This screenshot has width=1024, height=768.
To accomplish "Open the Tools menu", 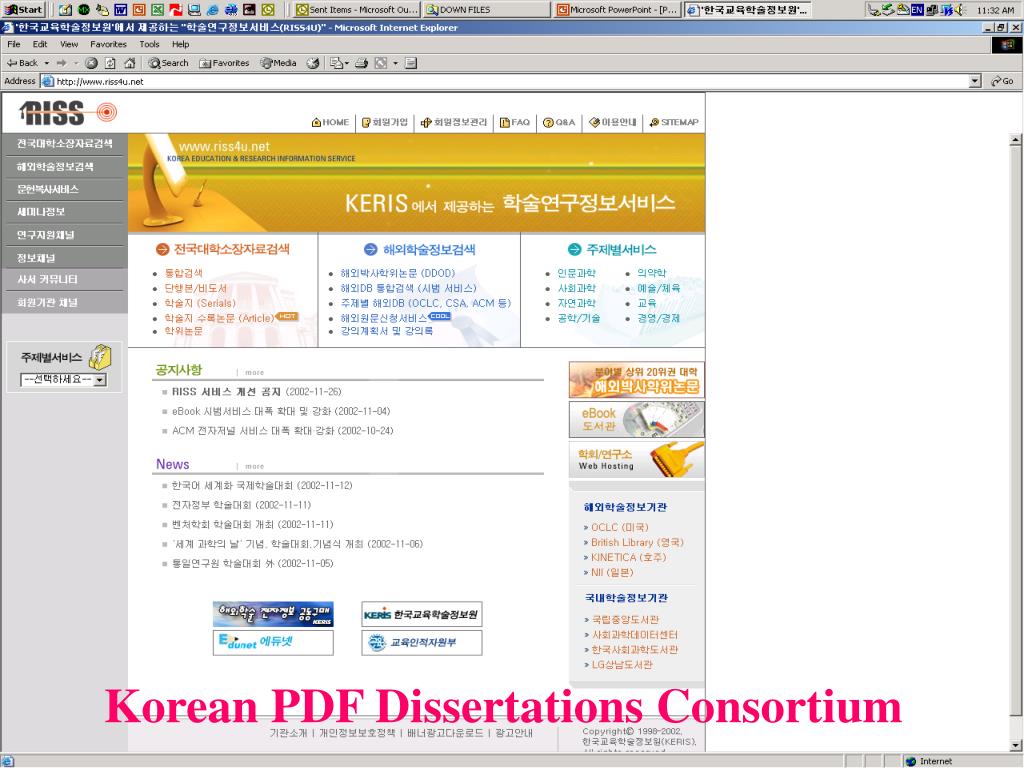I will (x=149, y=44).
